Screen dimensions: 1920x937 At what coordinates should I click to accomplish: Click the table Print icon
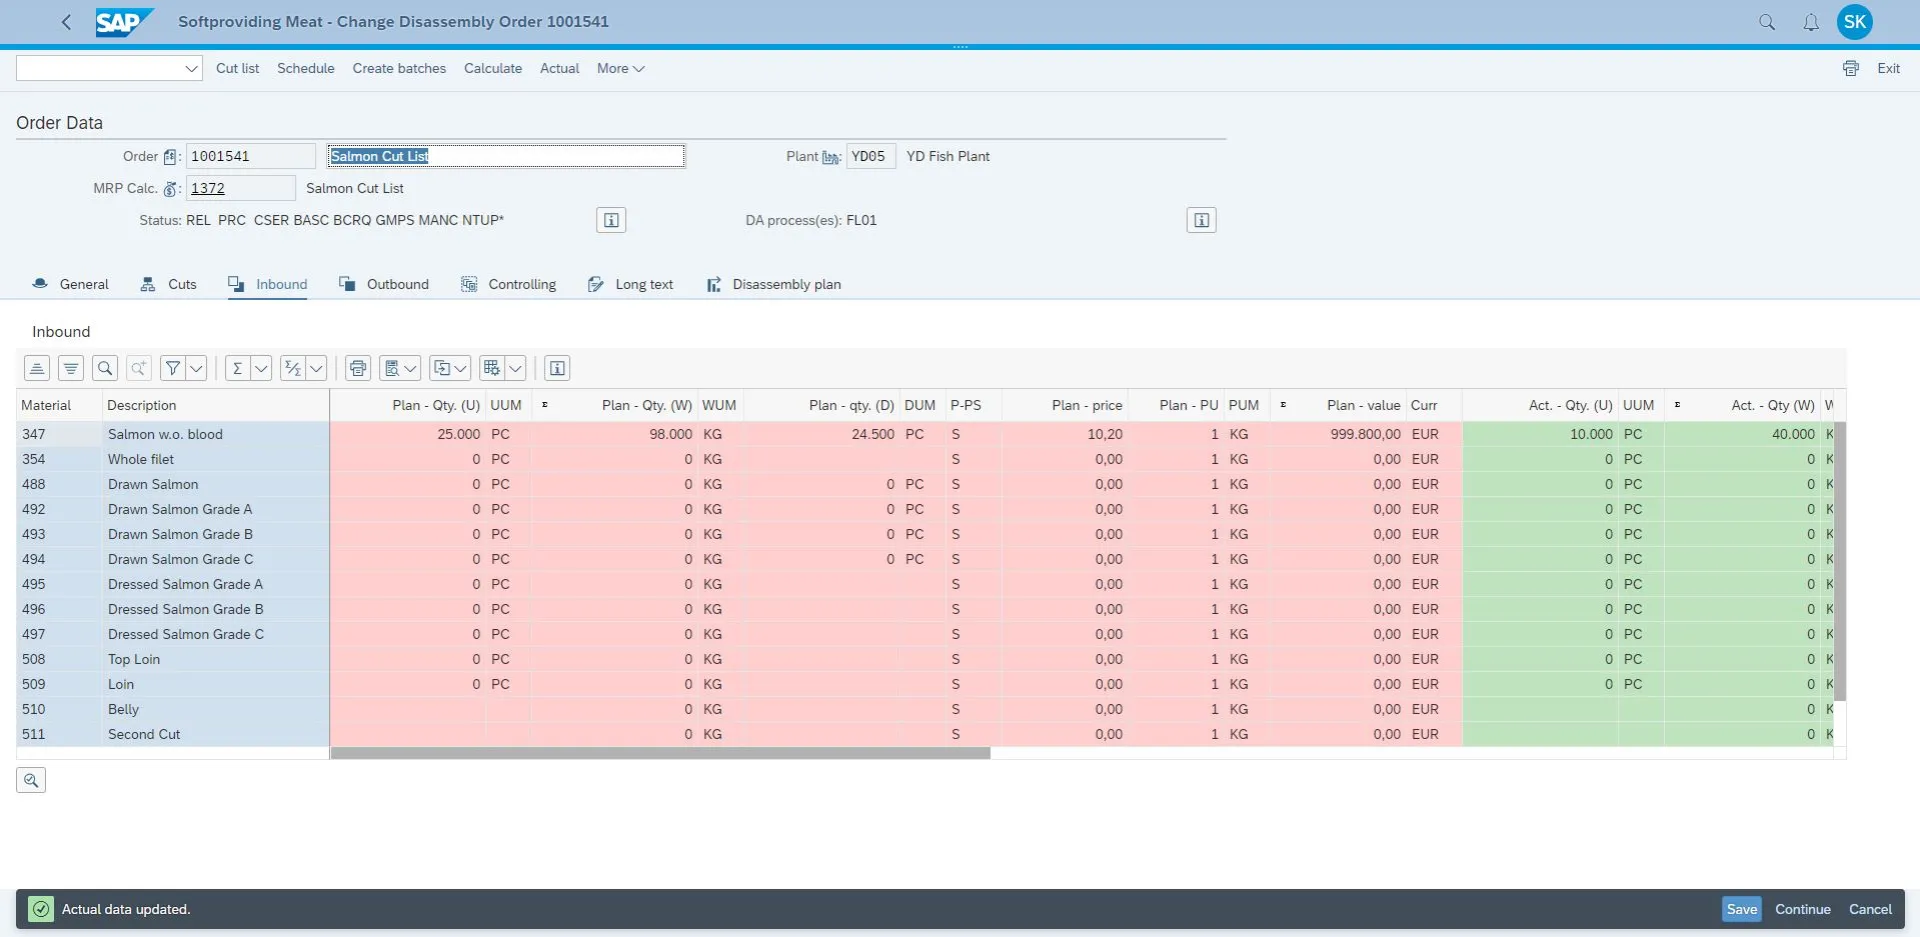point(358,368)
